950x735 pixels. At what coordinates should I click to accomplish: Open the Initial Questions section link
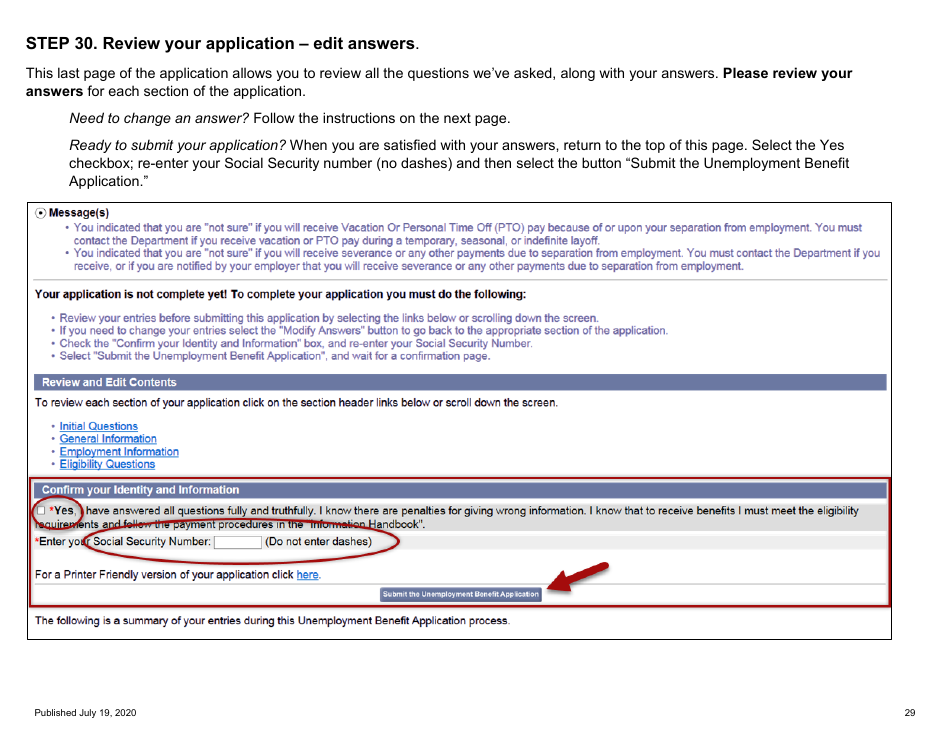(98, 425)
